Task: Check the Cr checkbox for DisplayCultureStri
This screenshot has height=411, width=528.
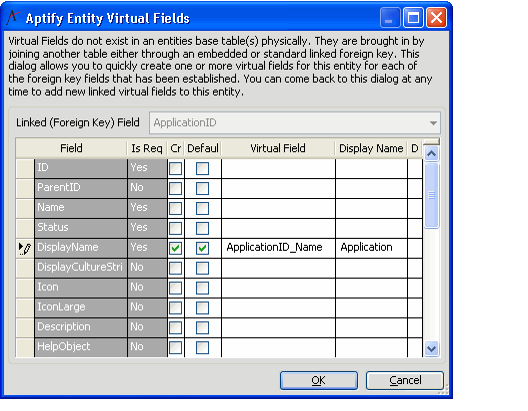Action: coord(175,268)
